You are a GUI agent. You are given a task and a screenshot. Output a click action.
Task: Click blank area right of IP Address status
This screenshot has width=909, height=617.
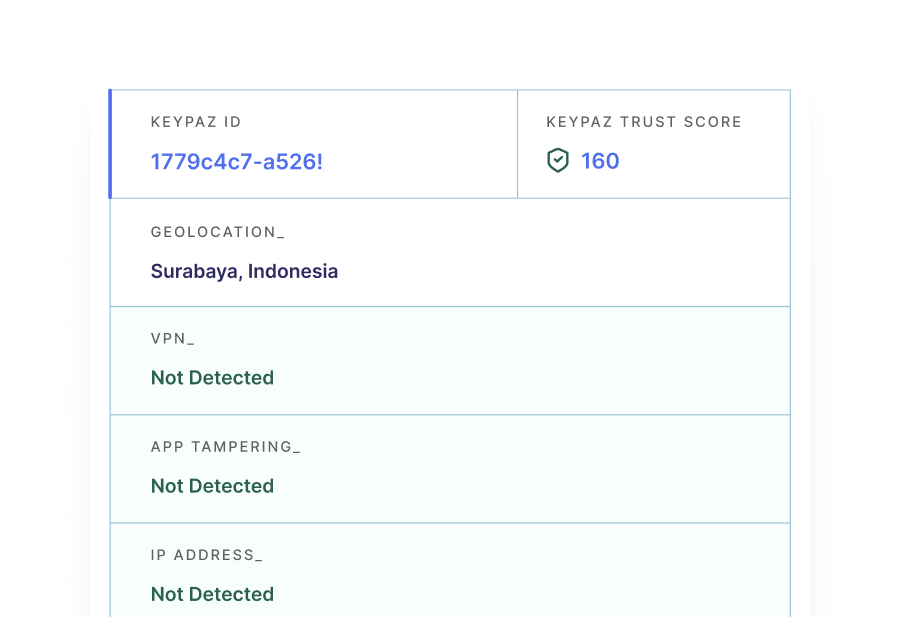pos(530,594)
